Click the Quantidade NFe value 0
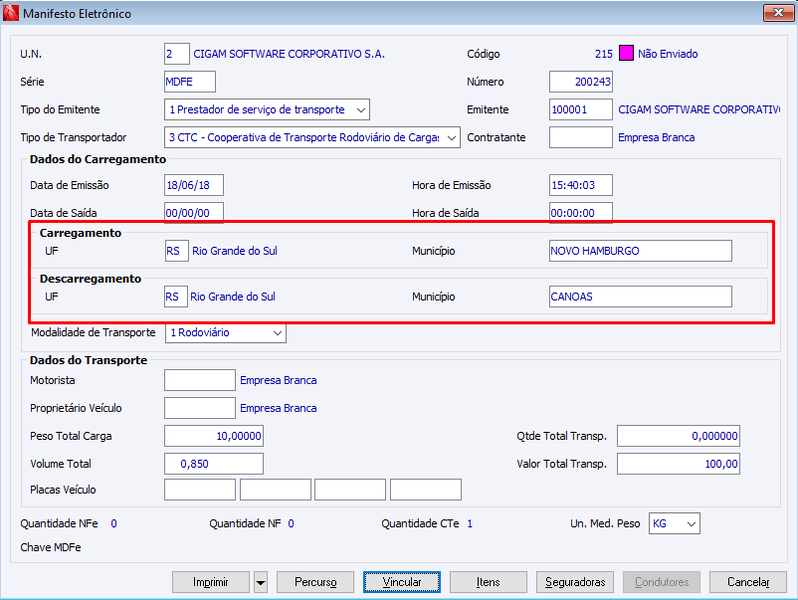Viewport: 798px width, 600px height. (113, 524)
